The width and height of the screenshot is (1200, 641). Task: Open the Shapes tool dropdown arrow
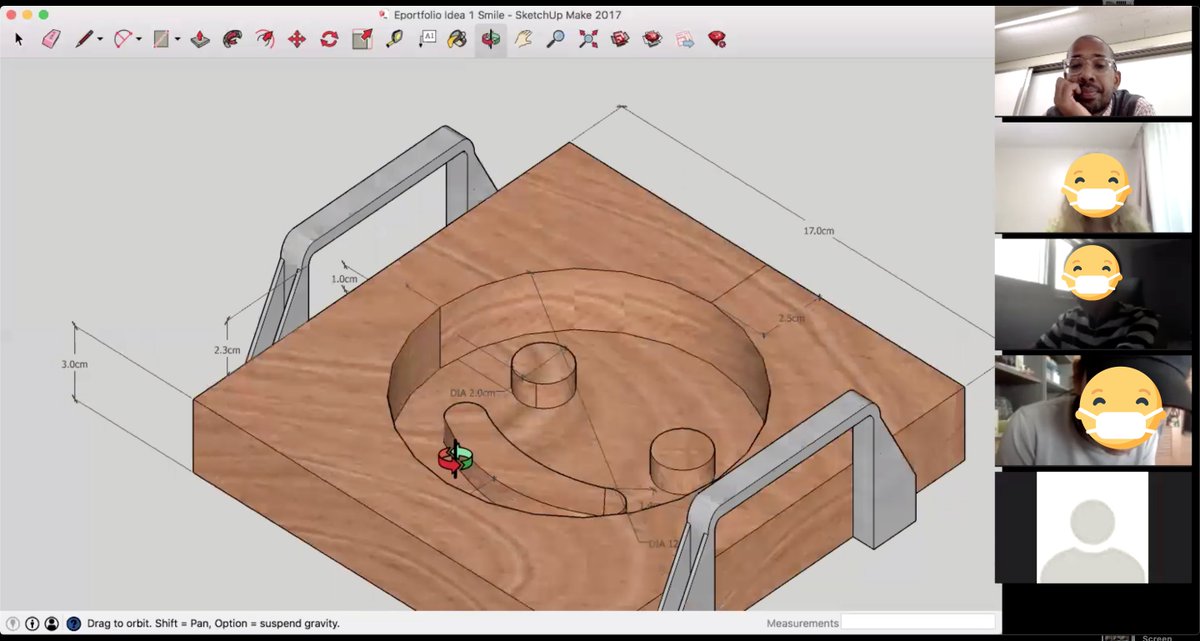[177, 40]
